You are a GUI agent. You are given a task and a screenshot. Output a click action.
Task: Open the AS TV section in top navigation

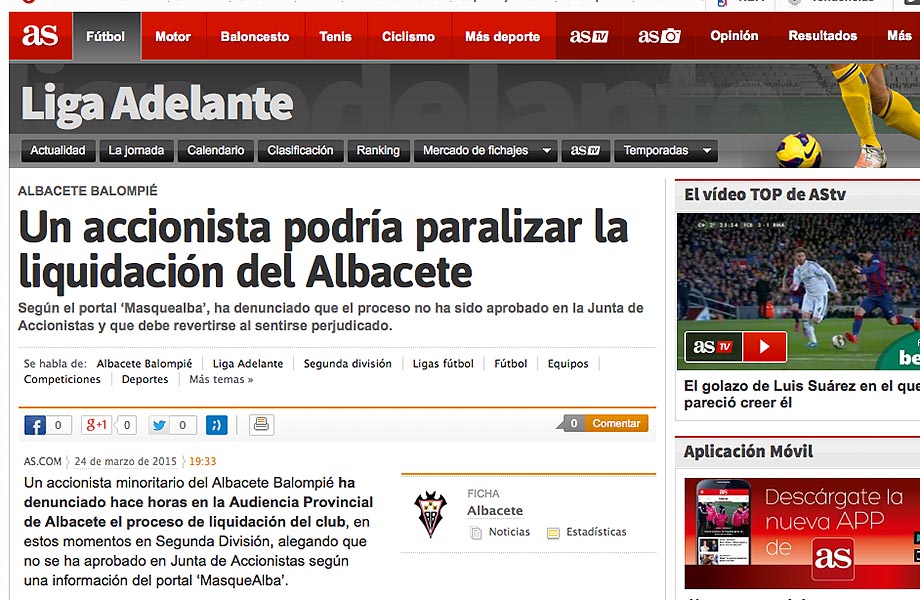tap(588, 36)
